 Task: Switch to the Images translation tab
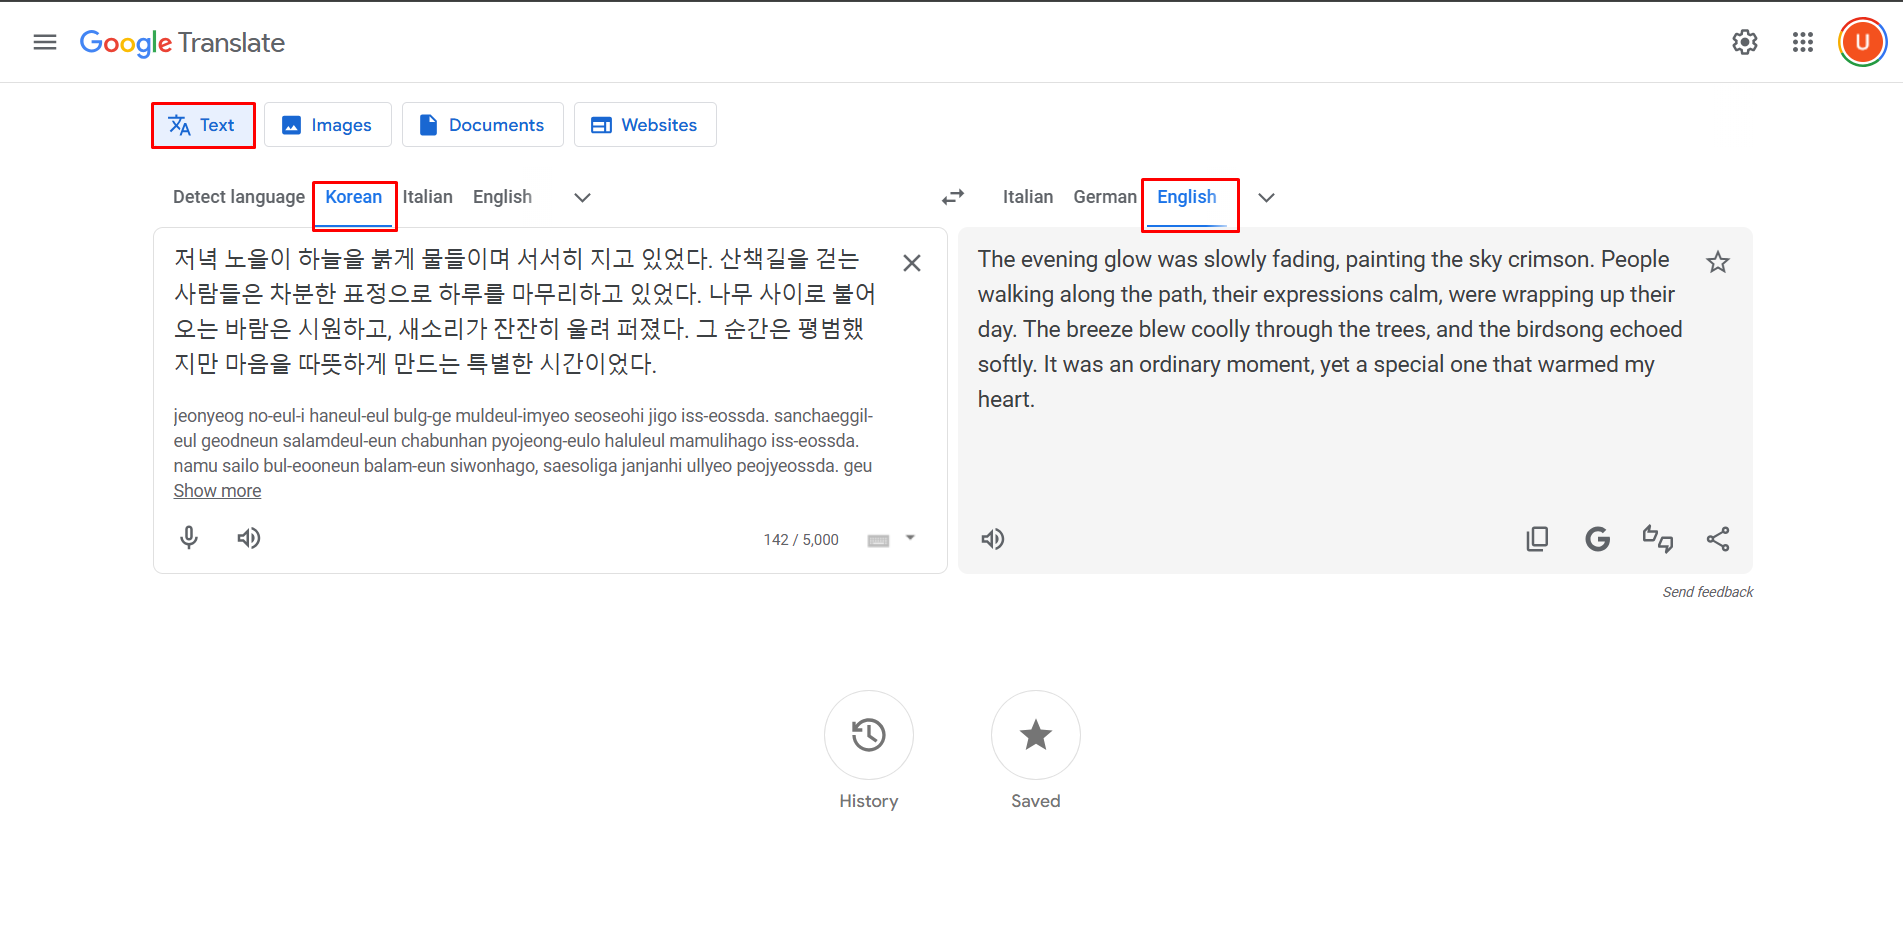click(327, 124)
